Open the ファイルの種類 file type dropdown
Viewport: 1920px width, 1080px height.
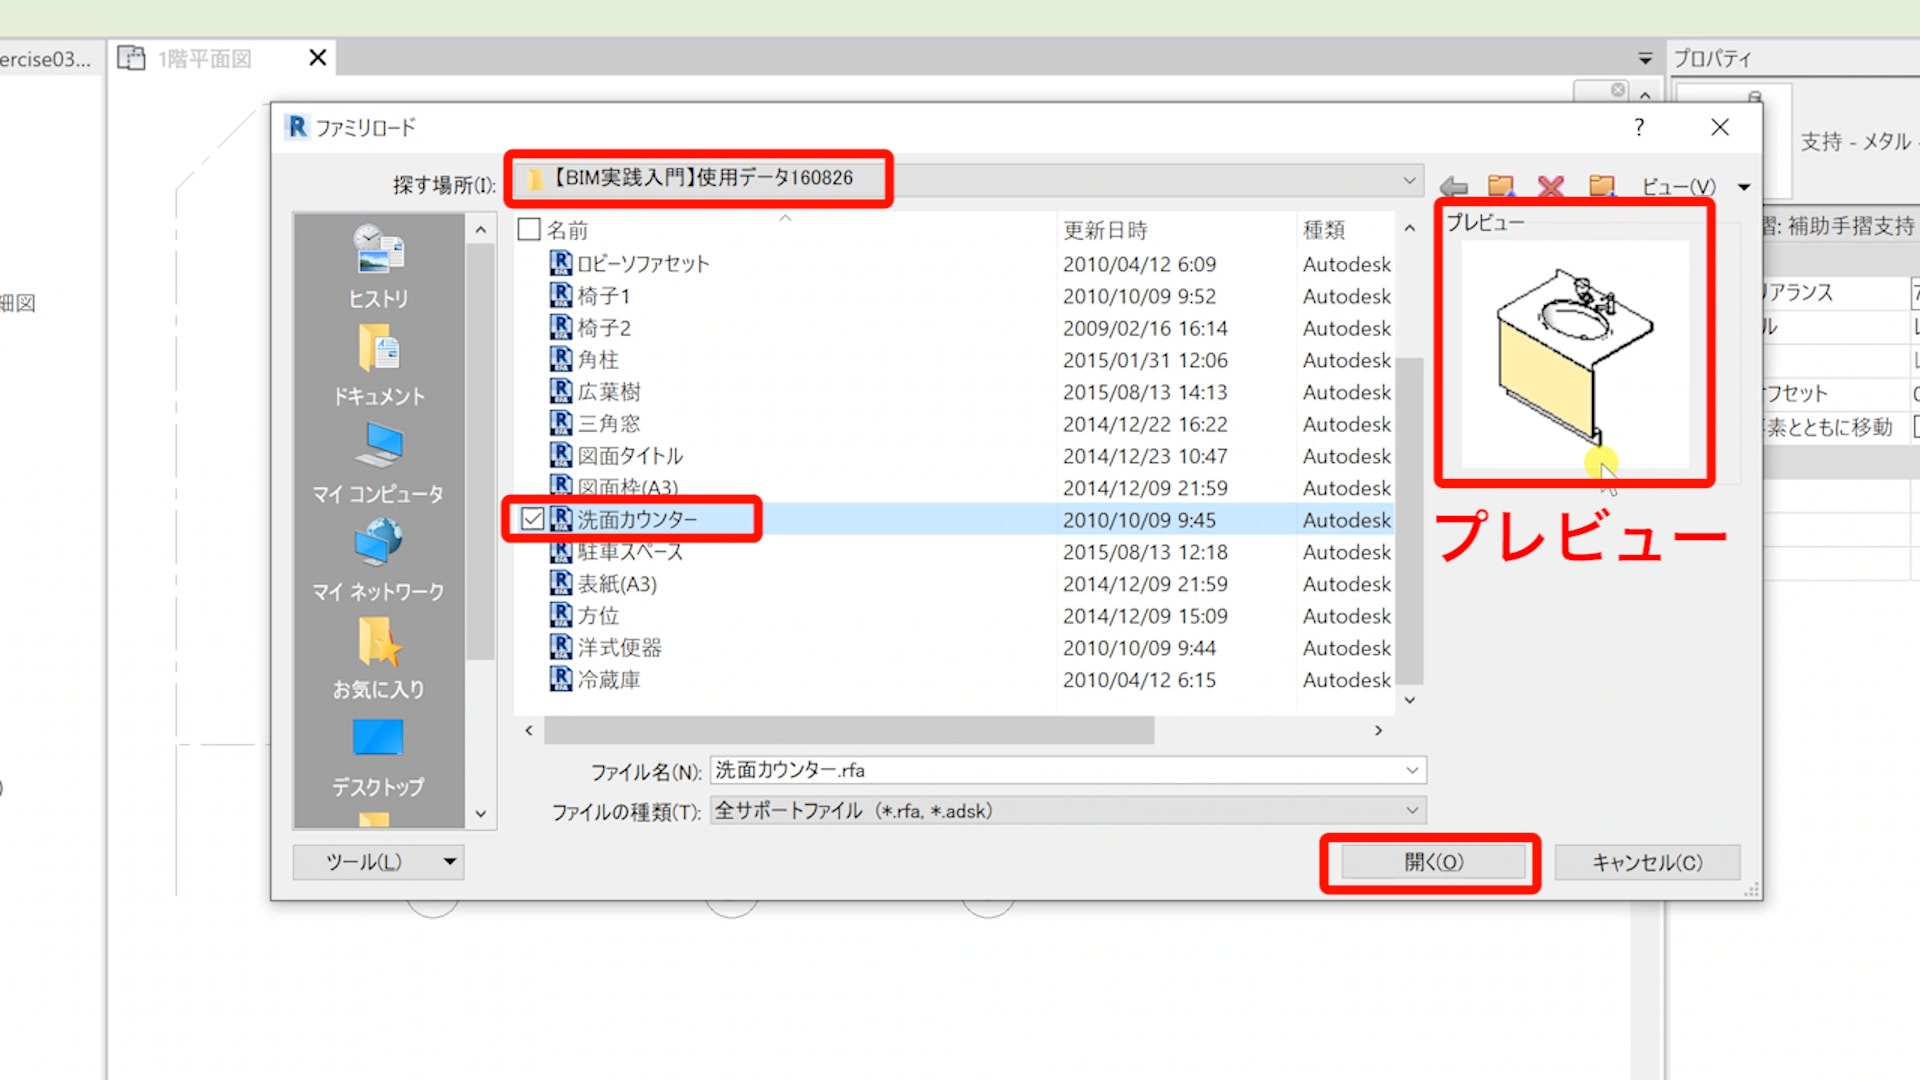click(1411, 811)
